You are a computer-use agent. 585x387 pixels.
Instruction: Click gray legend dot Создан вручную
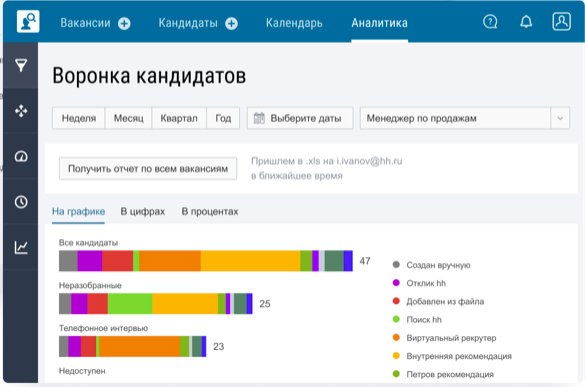[x=396, y=265]
